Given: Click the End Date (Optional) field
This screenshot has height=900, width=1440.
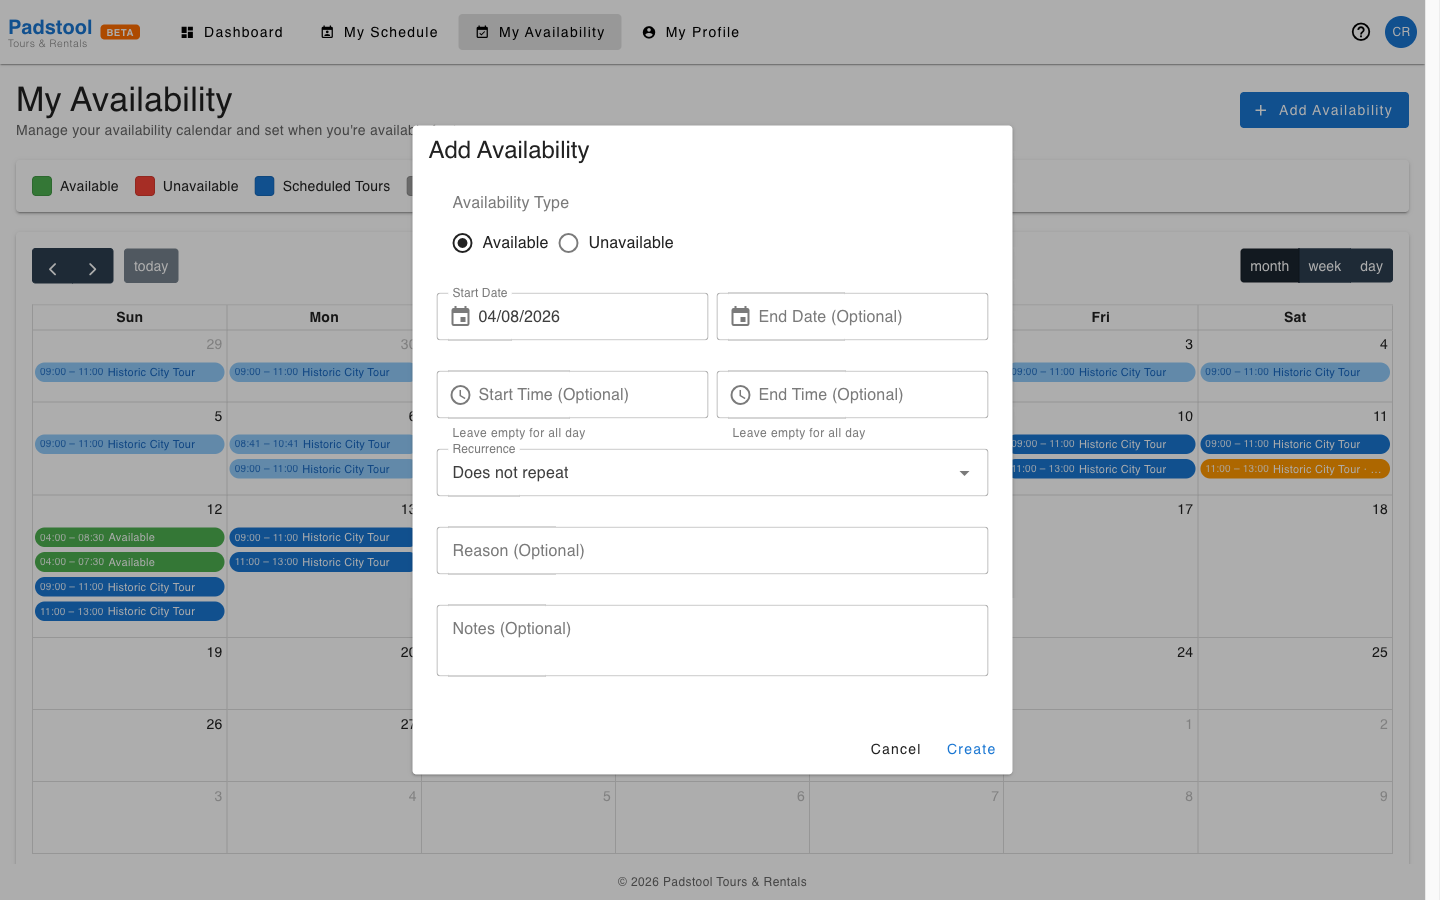Looking at the screenshot, I should coord(852,317).
